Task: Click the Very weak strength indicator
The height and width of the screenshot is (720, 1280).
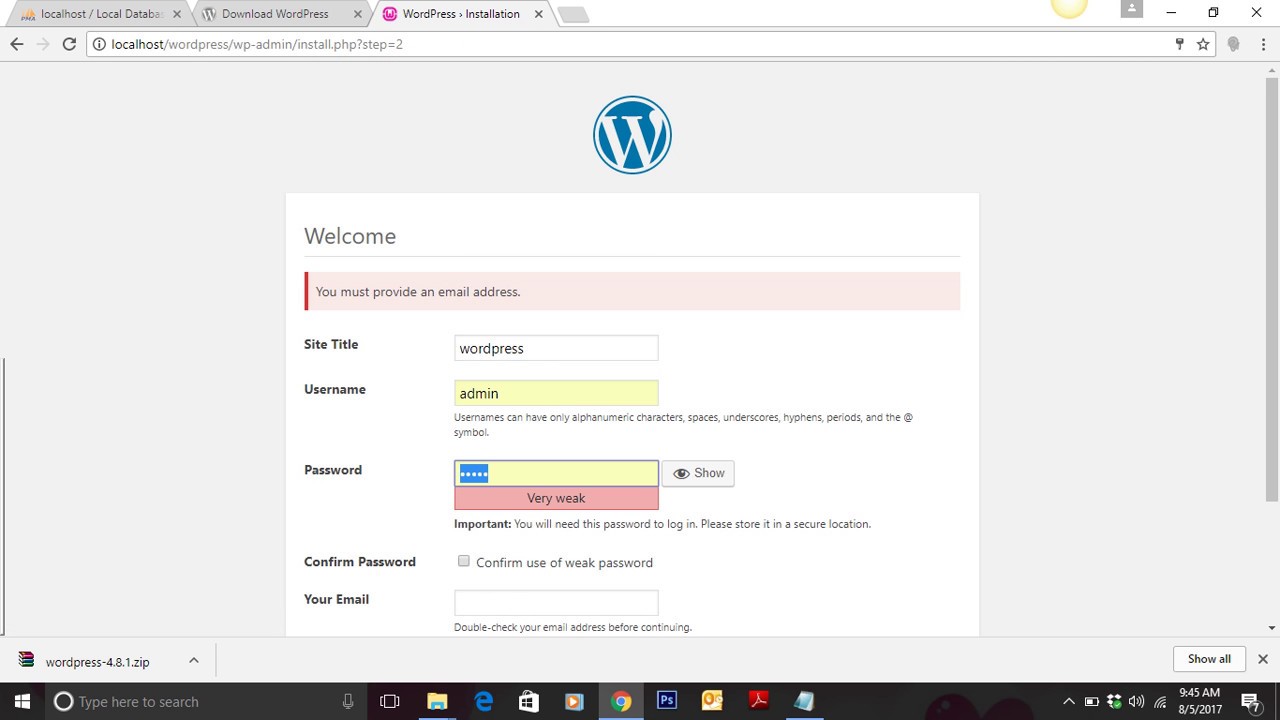Action: pos(556,498)
